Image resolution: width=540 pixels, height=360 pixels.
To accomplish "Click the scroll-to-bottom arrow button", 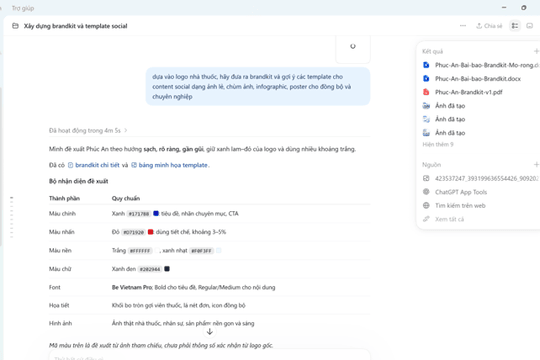I will click(x=209, y=332).
